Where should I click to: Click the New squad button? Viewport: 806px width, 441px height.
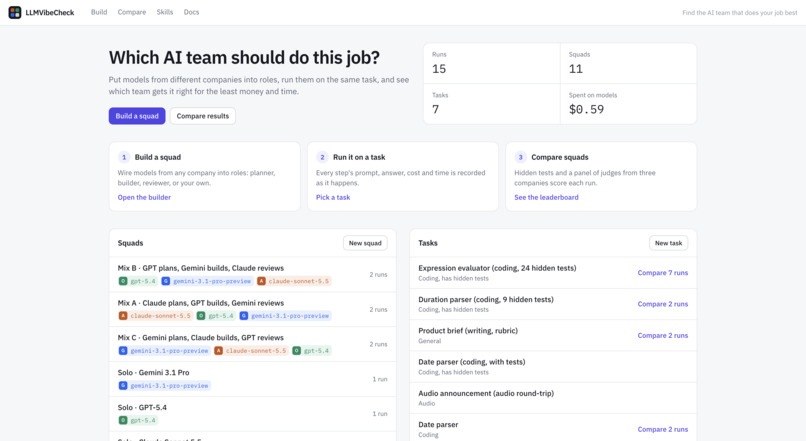365,243
